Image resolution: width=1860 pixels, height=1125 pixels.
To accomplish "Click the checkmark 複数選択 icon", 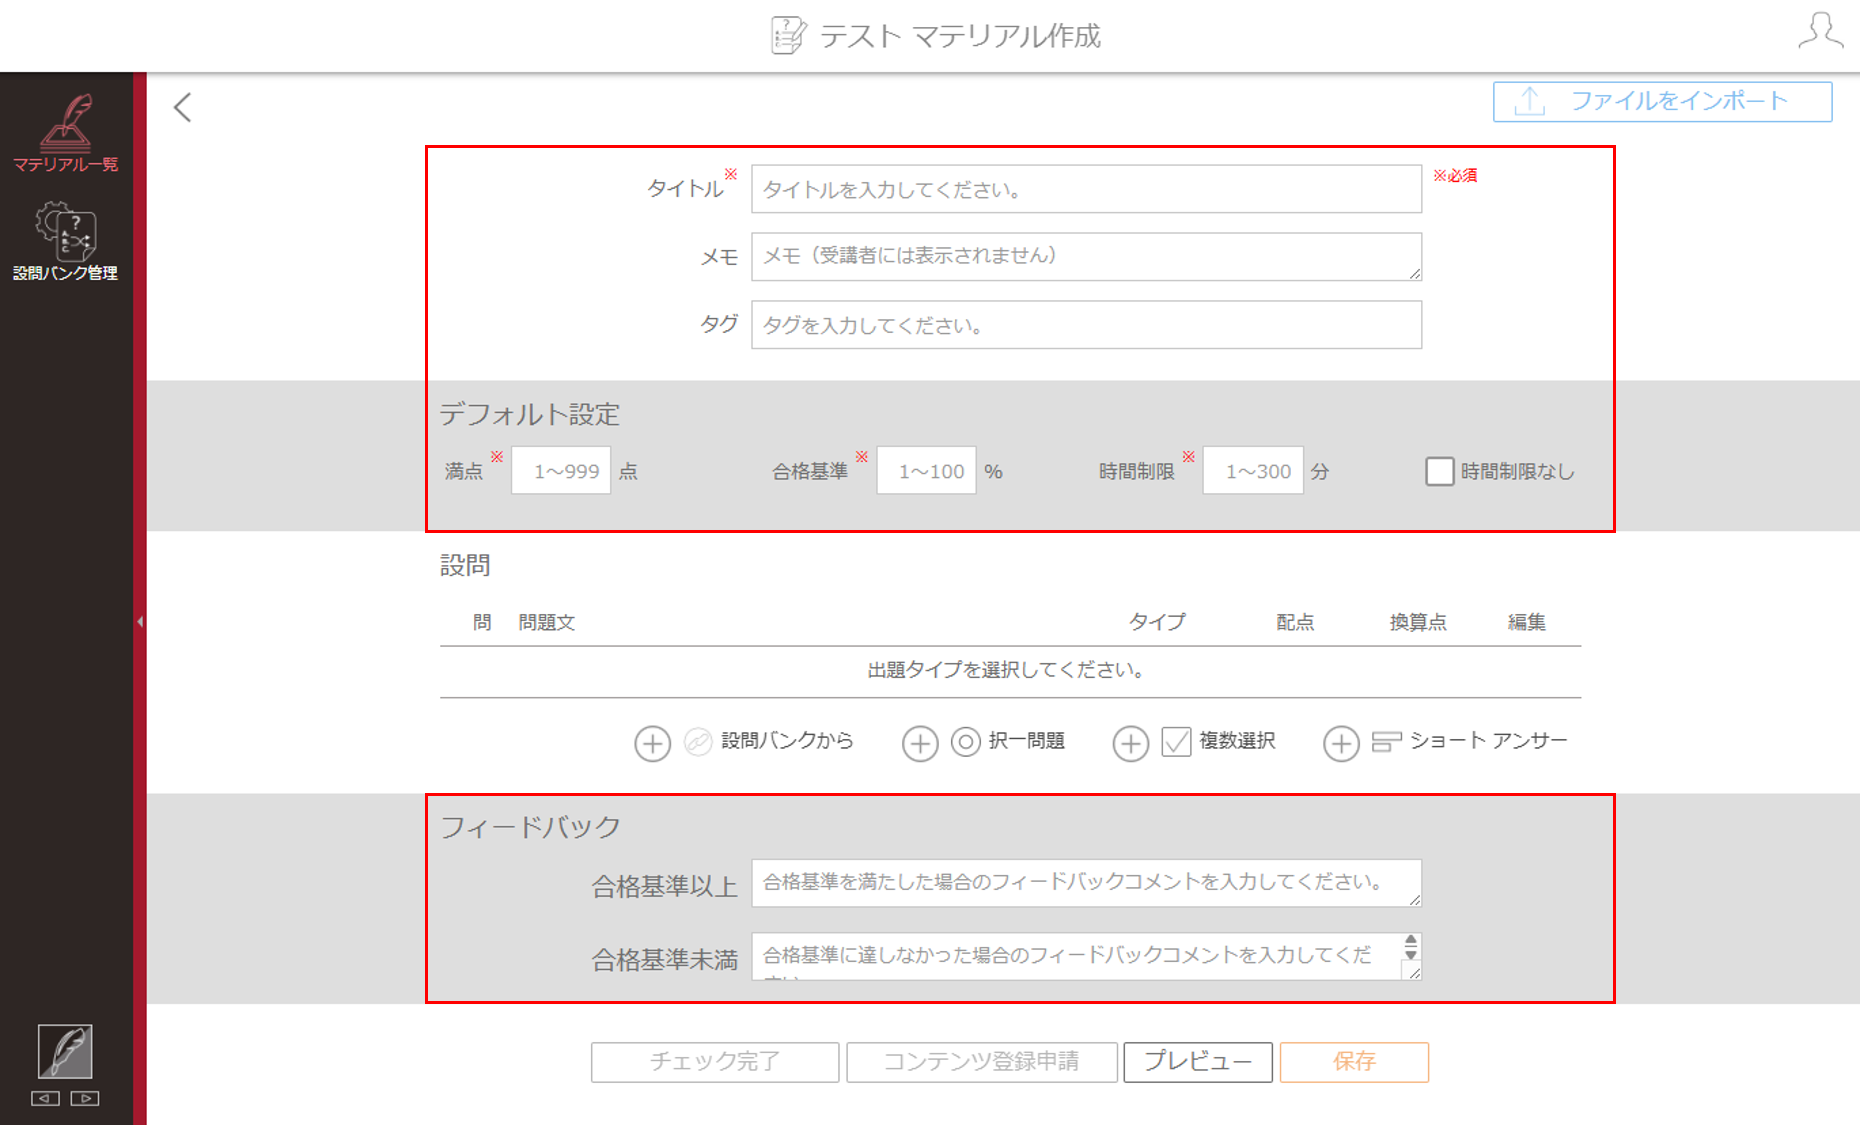I will (x=1176, y=741).
